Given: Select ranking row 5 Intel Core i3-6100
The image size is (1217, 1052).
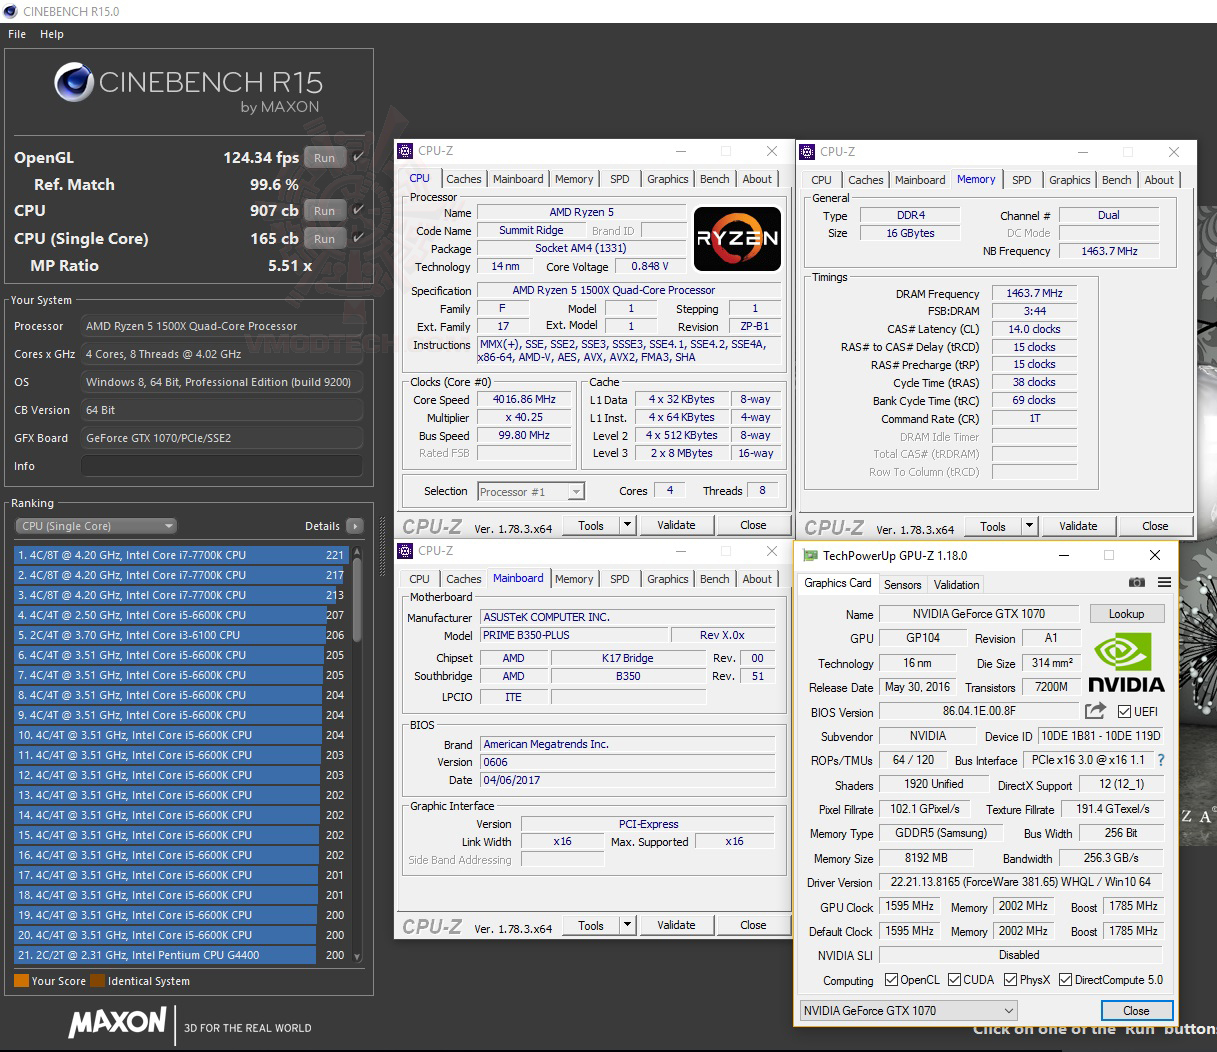Looking at the screenshot, I should [x=180, y=635].
